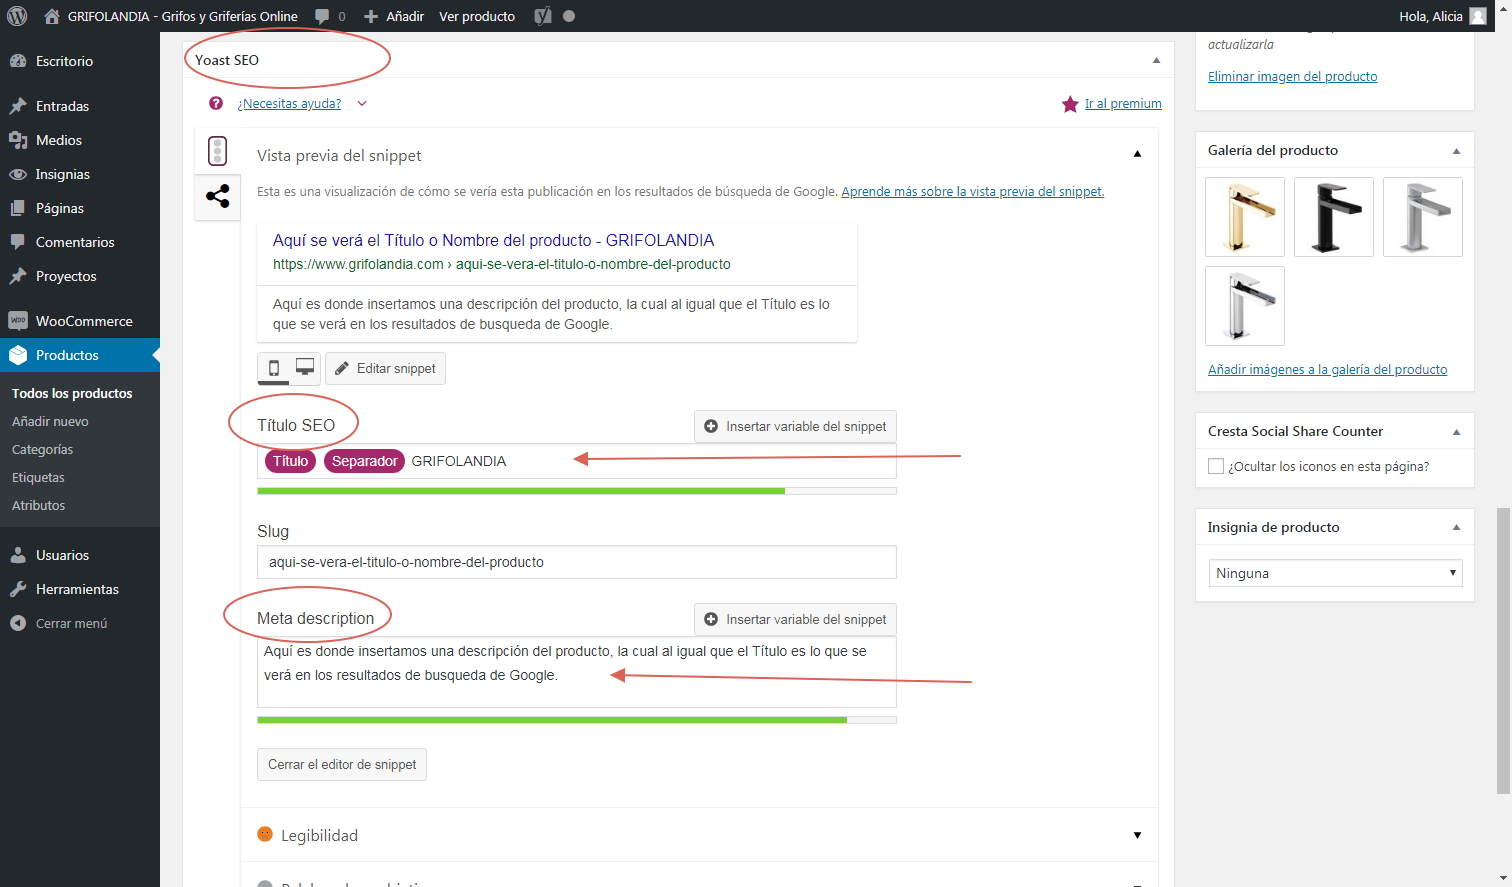Click the Yoast help question mark icon
Image resolution: width=1512 pixels, height=887 pixels.
point(216,103)
